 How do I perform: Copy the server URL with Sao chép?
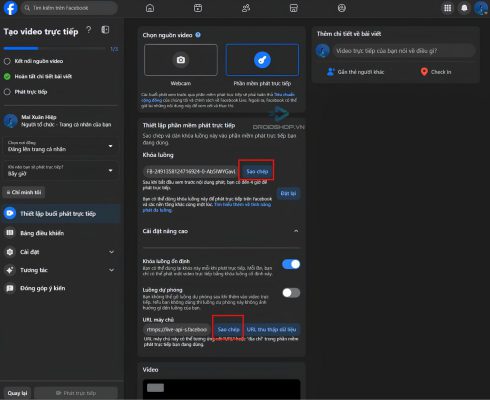228,329
